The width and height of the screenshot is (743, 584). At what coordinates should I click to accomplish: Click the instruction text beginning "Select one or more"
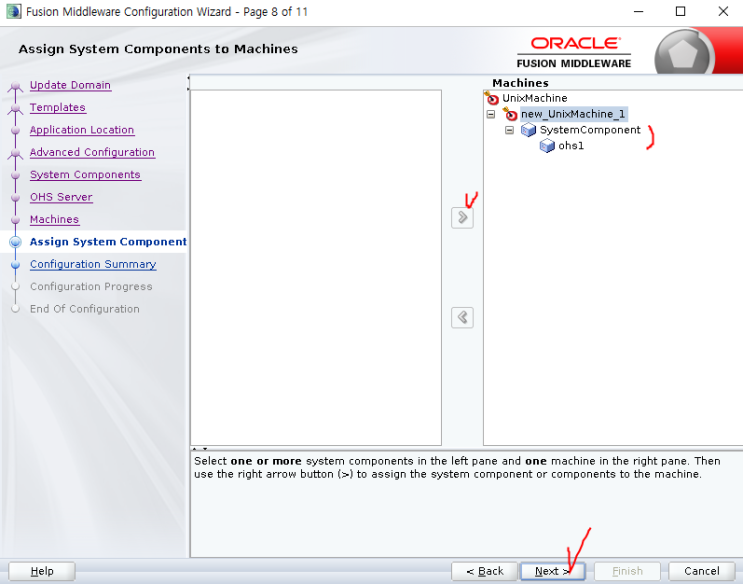457,467
